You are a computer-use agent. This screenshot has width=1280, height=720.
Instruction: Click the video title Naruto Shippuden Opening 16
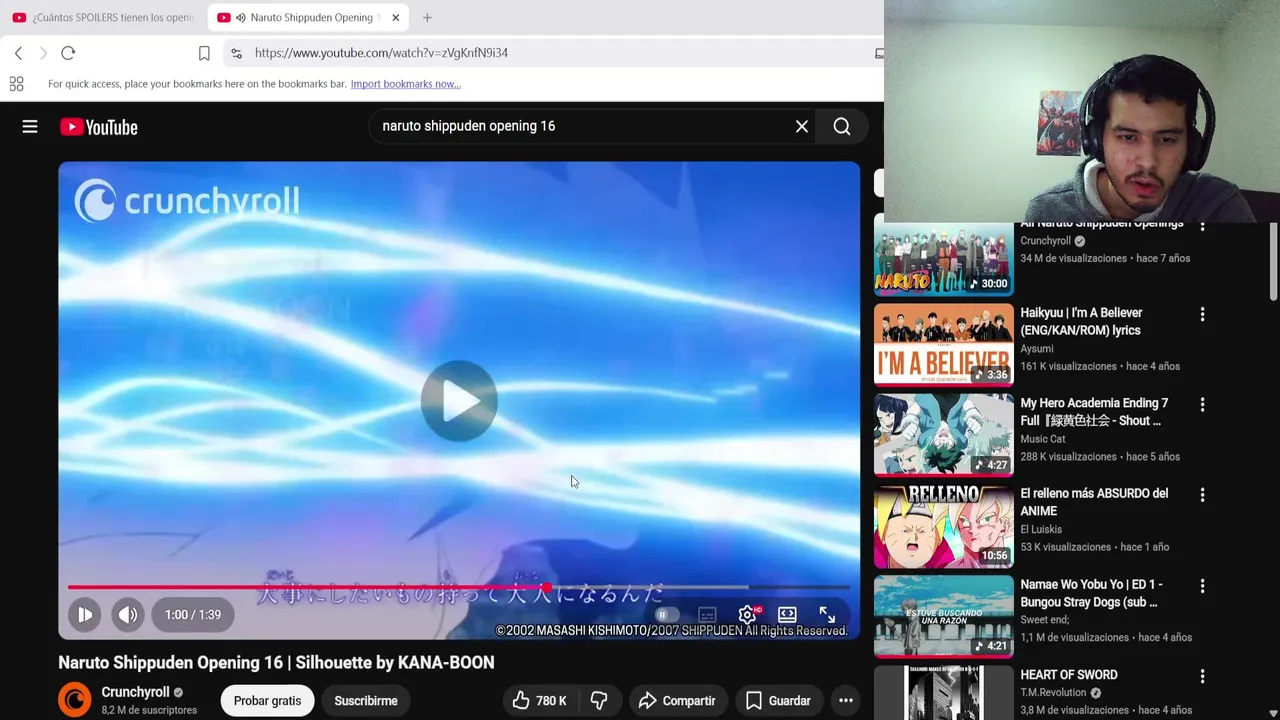coord(276,662)
